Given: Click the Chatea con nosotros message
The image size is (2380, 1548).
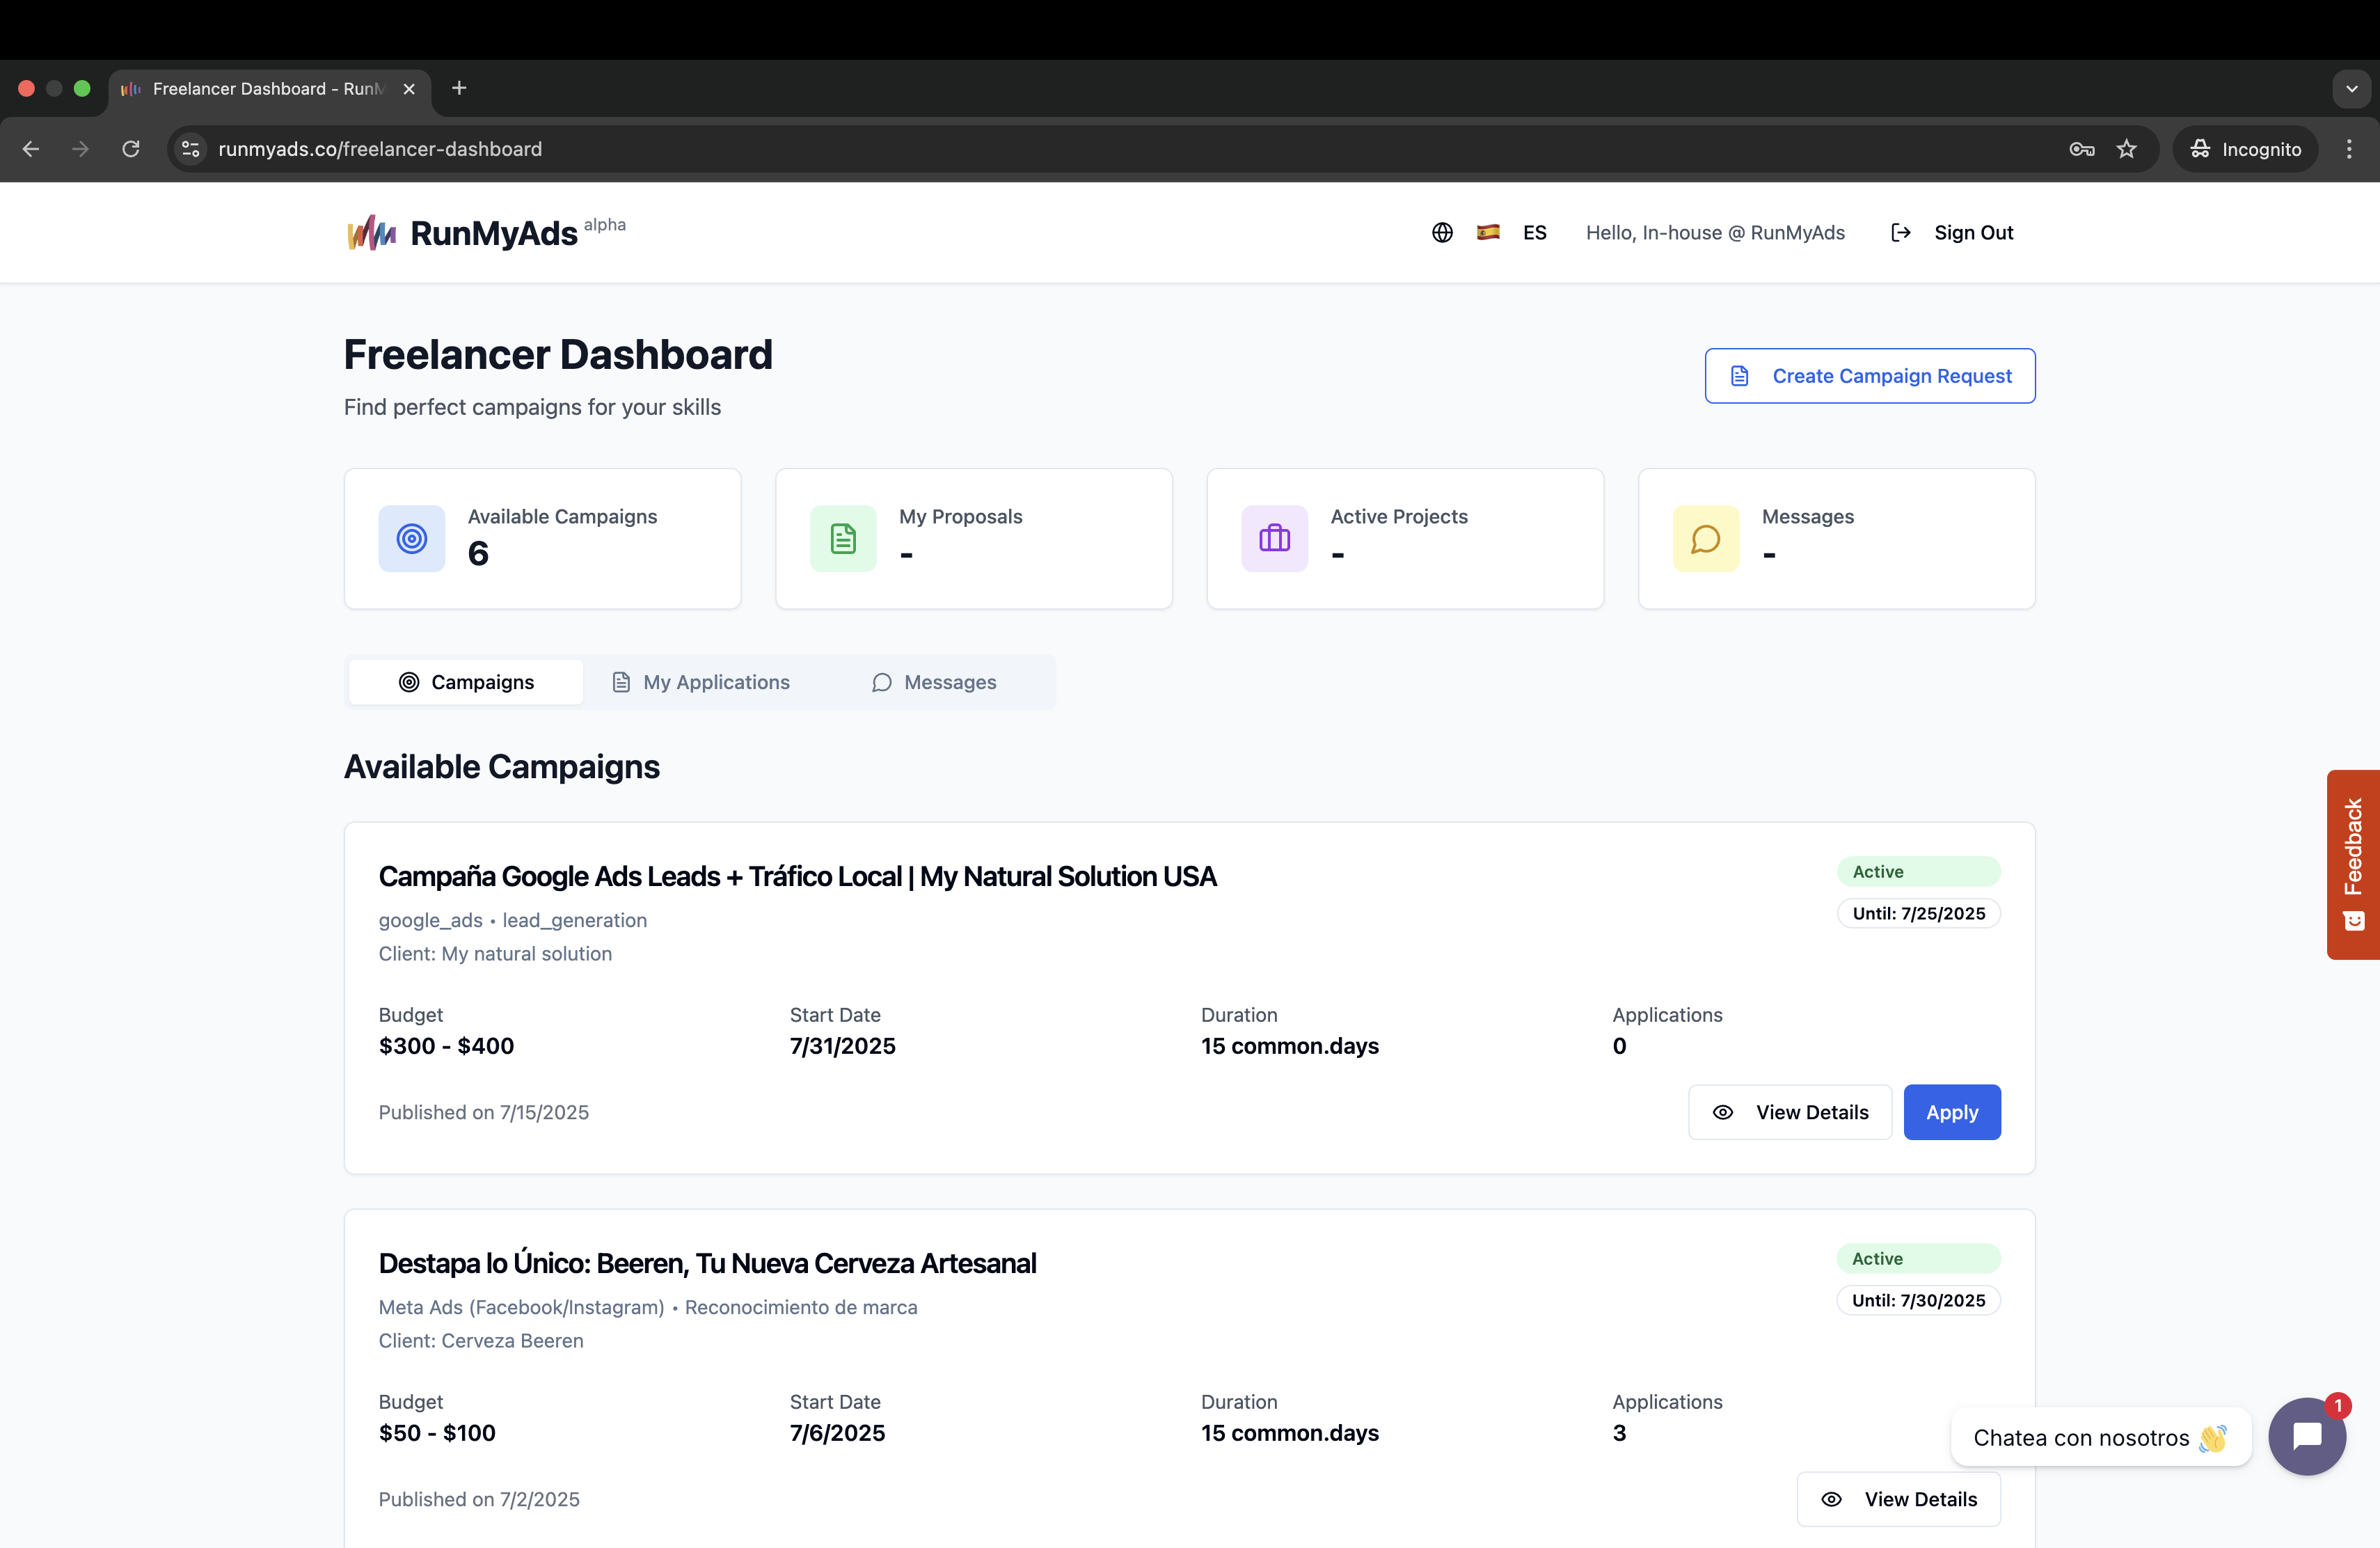Looking at the screenshot, I should (x=2100, y=1437).
